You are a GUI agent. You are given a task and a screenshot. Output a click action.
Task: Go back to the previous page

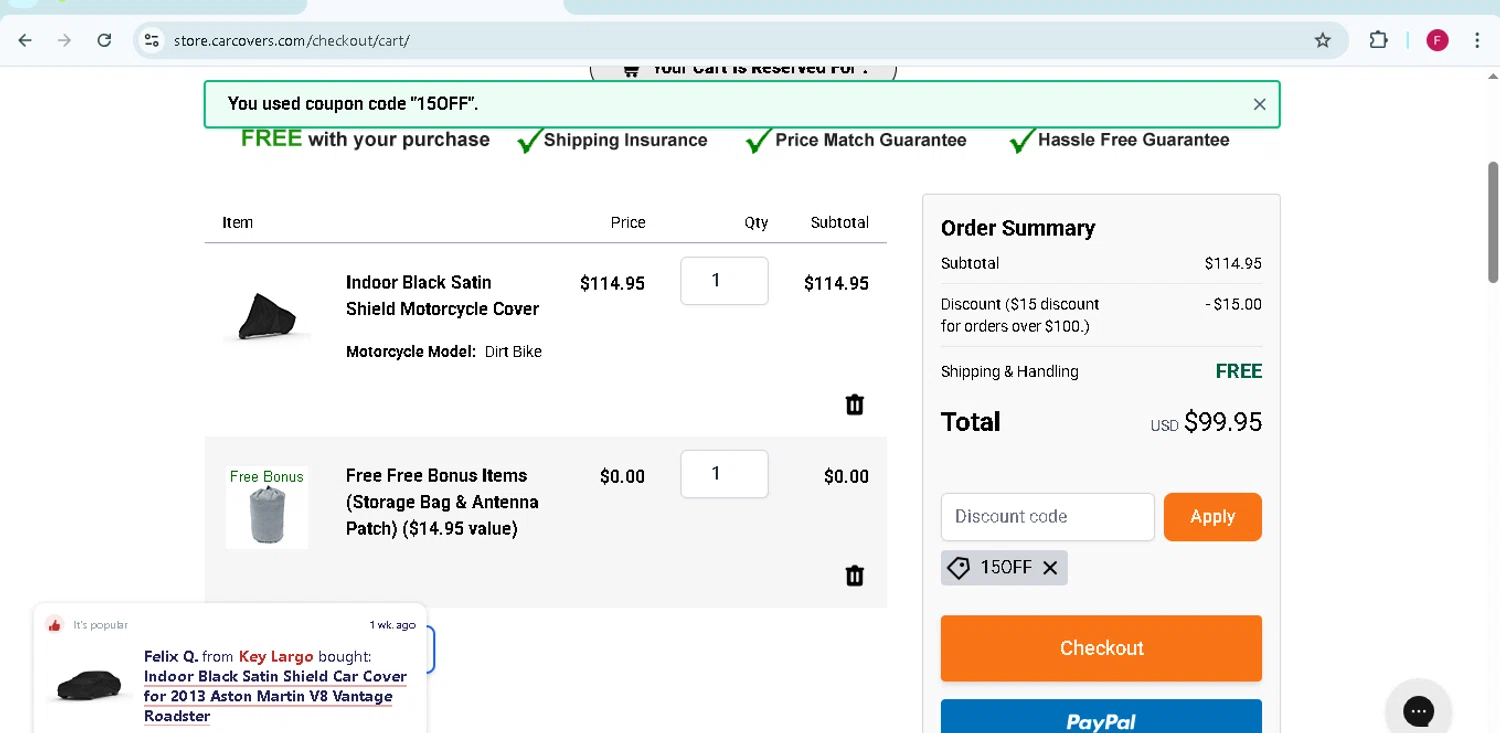click(x=25, y=40)
